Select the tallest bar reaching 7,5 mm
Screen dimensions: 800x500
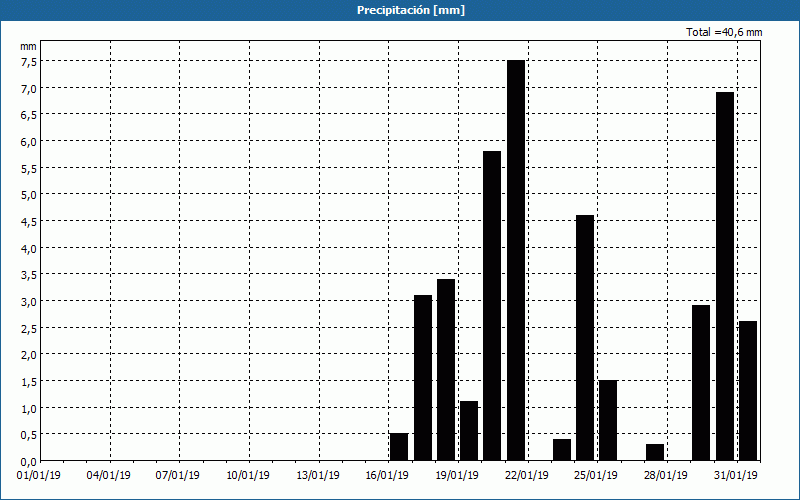click(x=516, y=260)
